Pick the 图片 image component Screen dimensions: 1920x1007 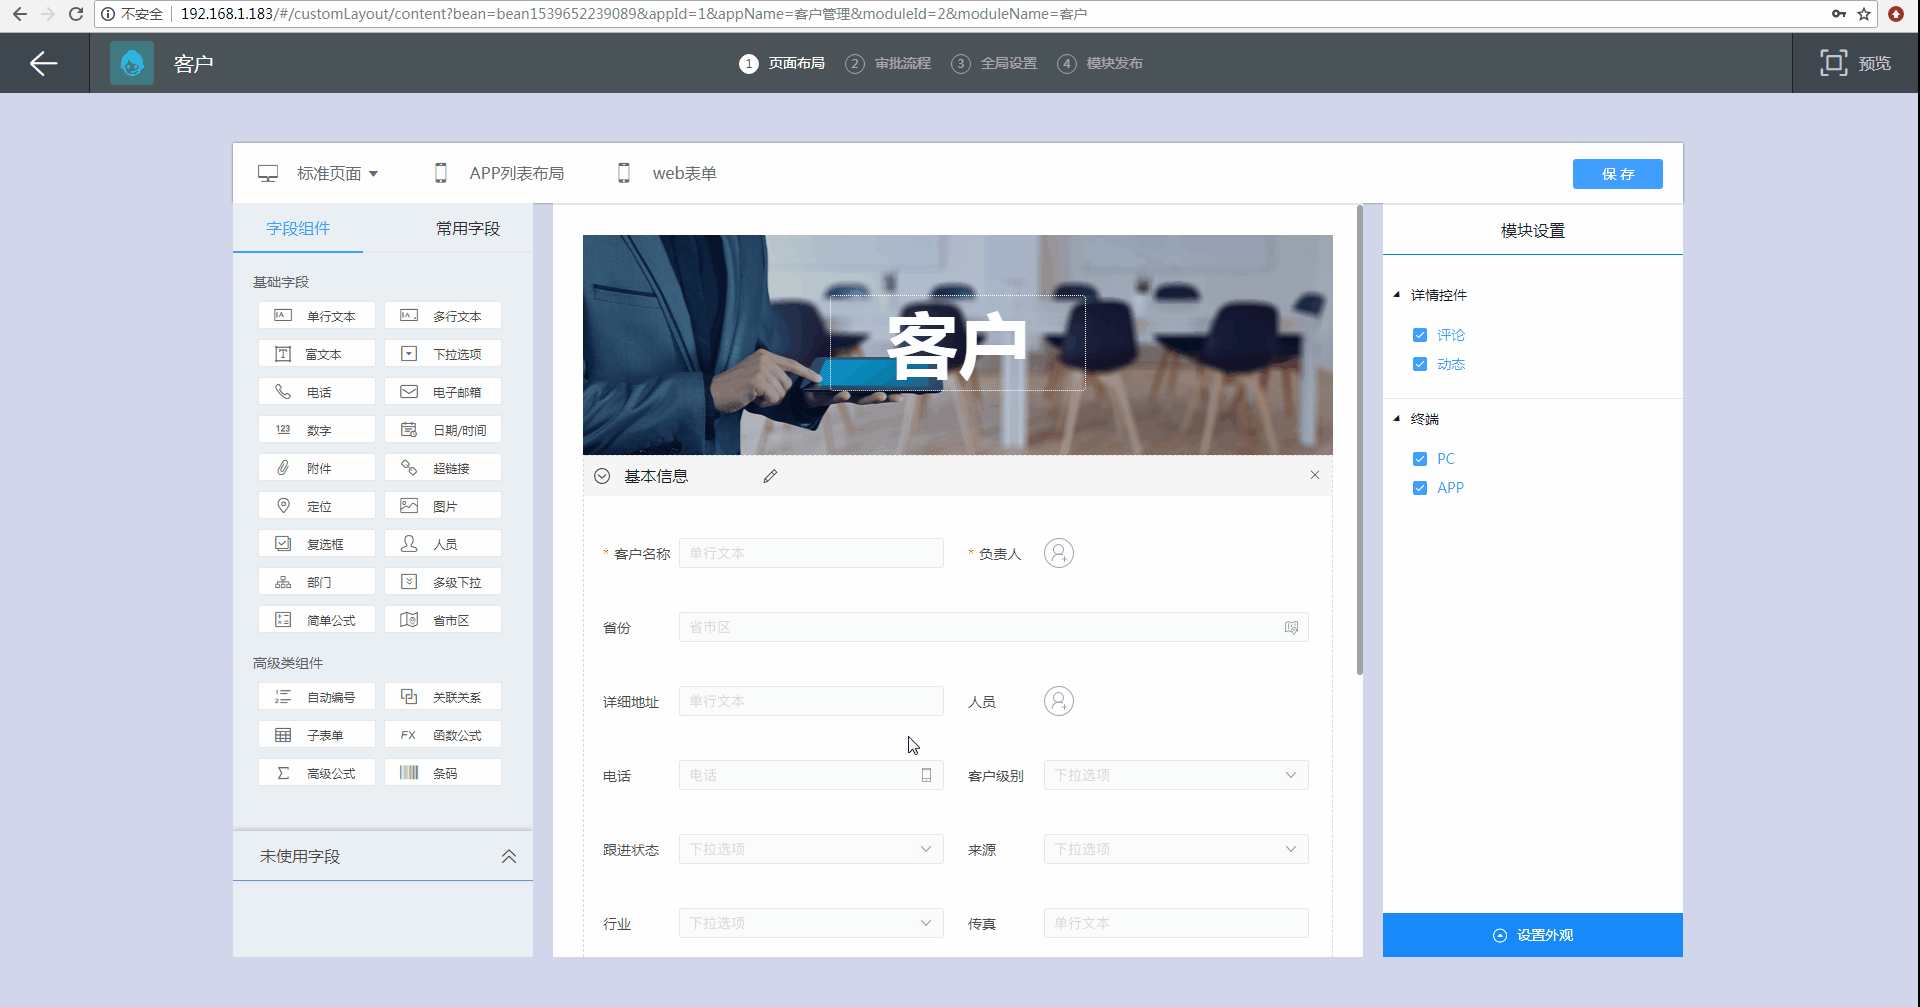tap(443, 506)
